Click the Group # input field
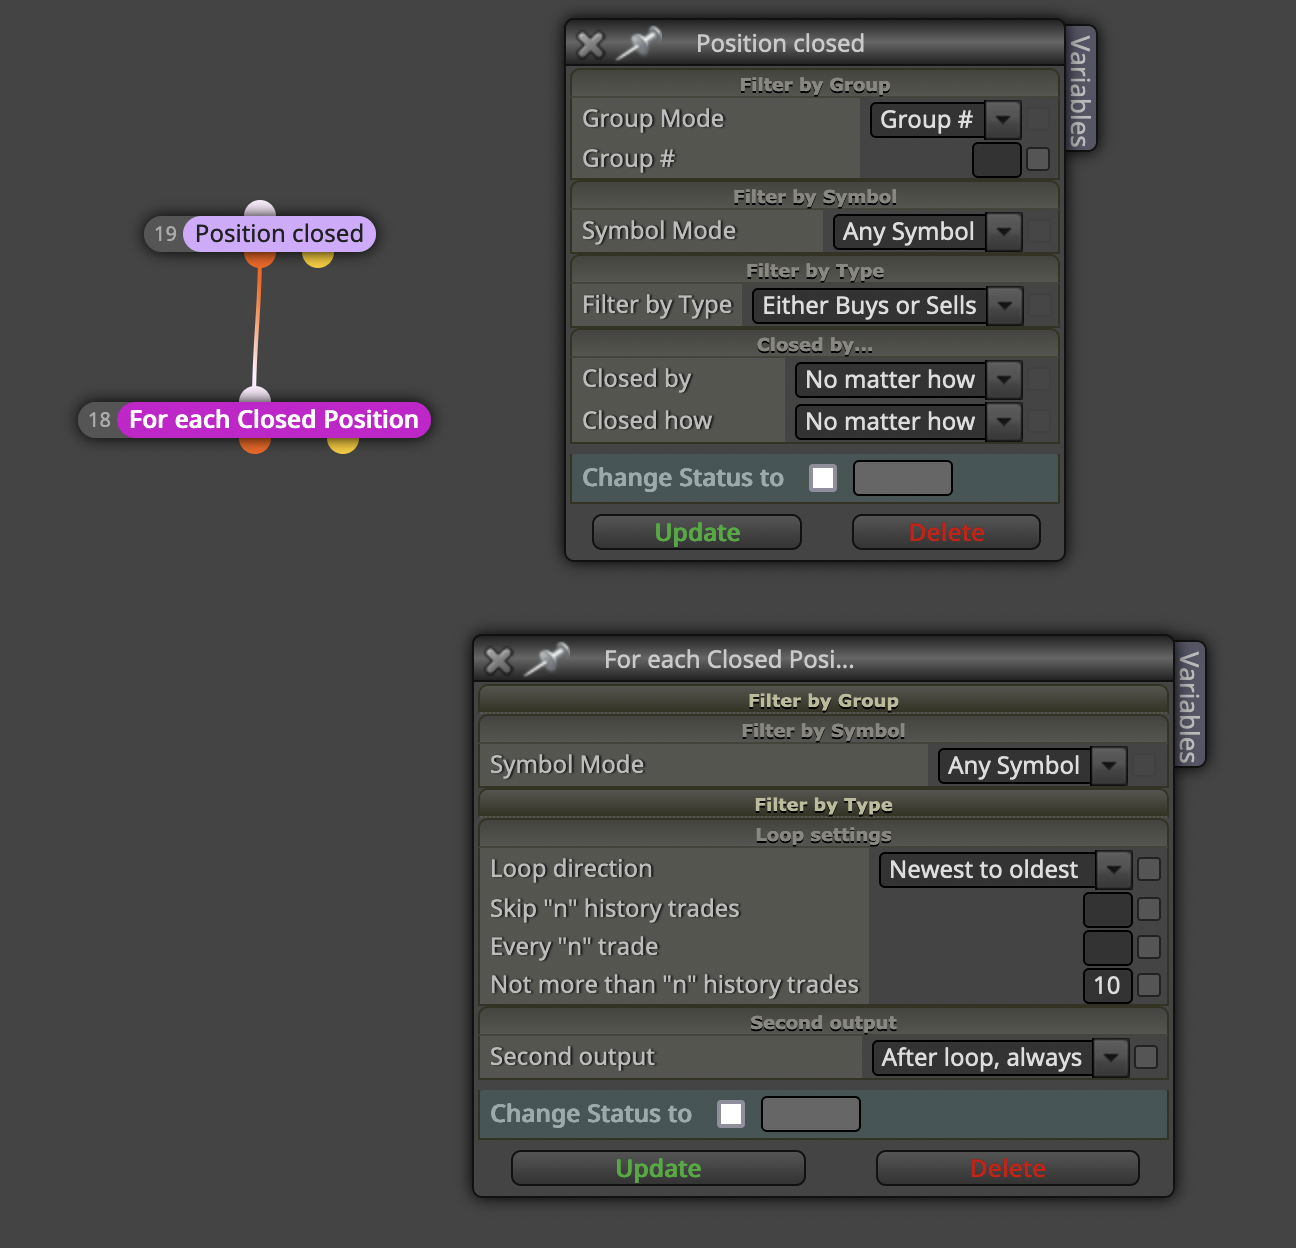Viewport: 1296px width, 1248px height. click(997, 160)
